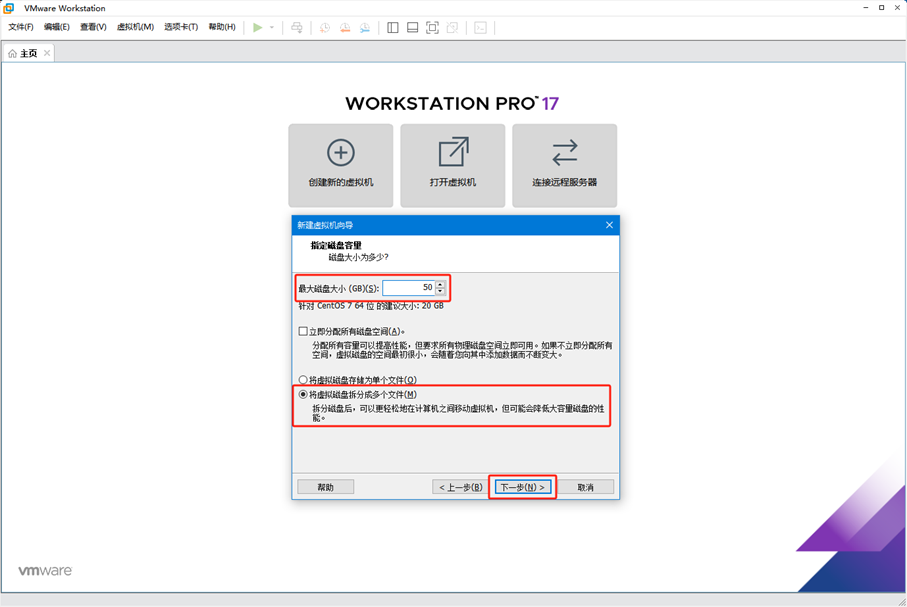Click the 下一步(N) next button
This screenshot has width=907, height=607.
point(522,487)
